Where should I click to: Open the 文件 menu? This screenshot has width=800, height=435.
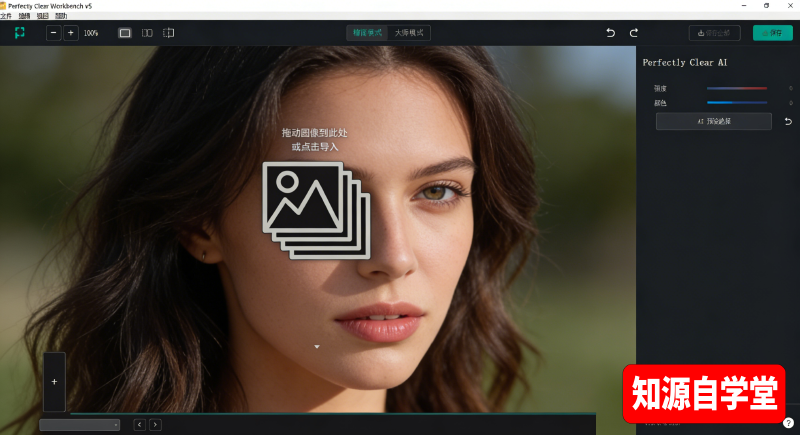pos(6,16)
